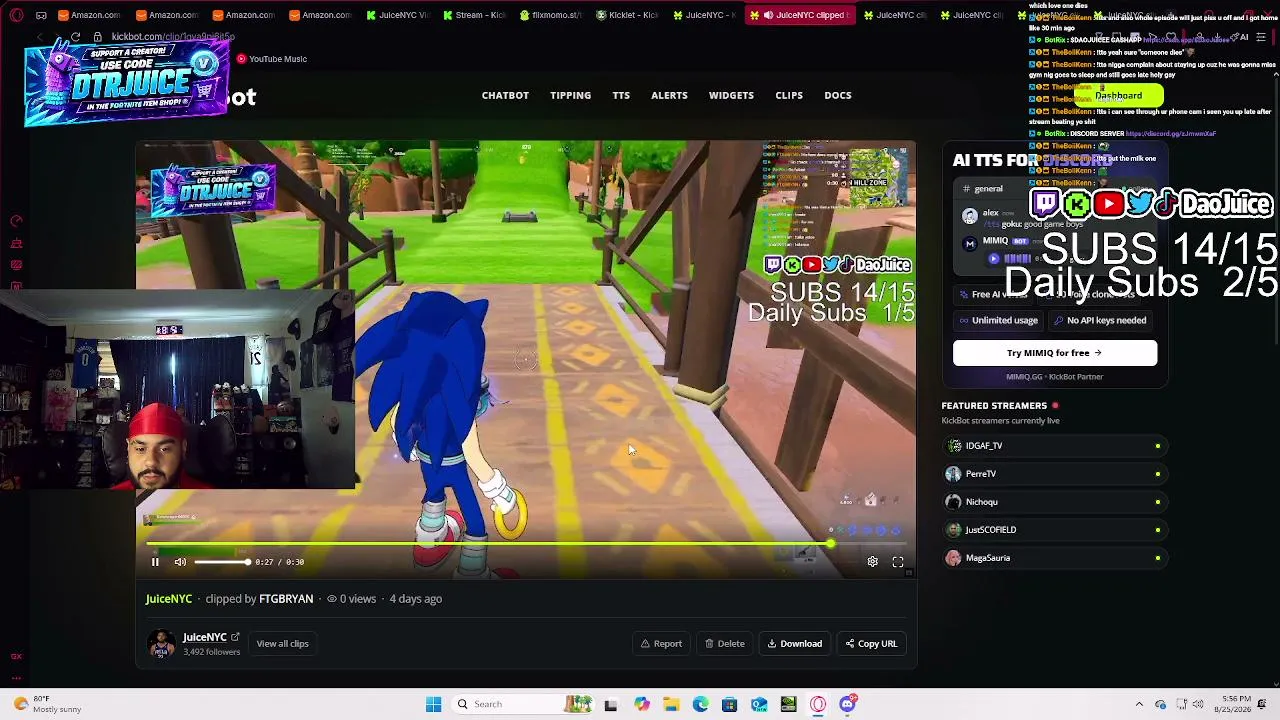The height and width of the screenshot is (720, 1280).
Task: Open featured streamer JustSCOFIELD
Action: pyautogui.click(x=1055, y=530)
